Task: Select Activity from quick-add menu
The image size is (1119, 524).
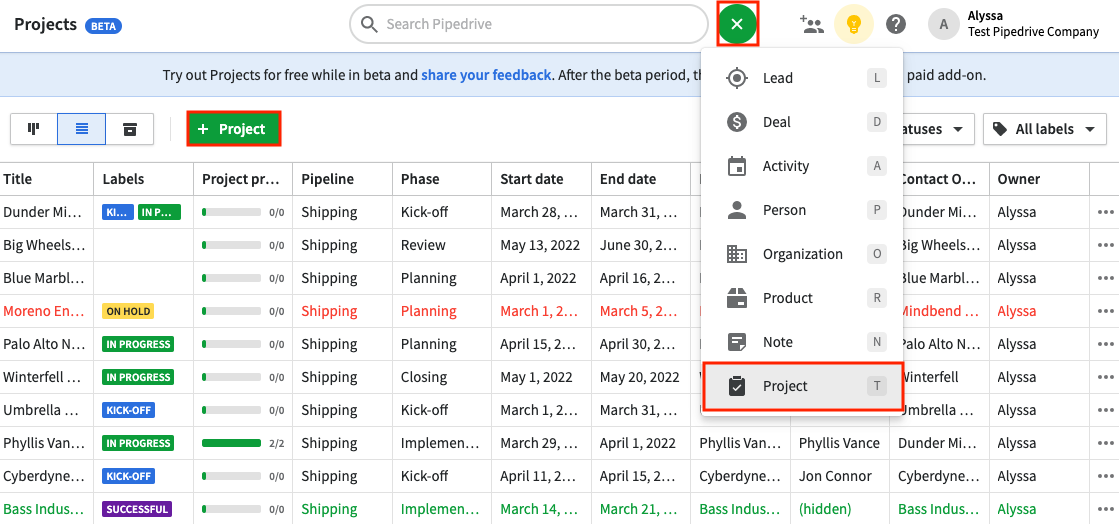Action: click(802, 166)
